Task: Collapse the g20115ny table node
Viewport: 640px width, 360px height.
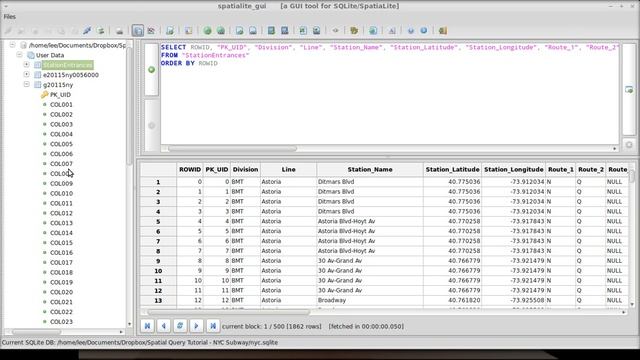Action: (27, 84)
